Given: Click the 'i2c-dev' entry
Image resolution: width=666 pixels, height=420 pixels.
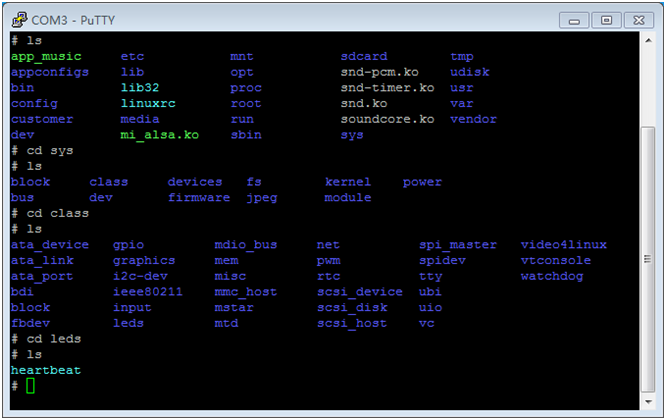Looking at the screenshot, I should point(140,276).
